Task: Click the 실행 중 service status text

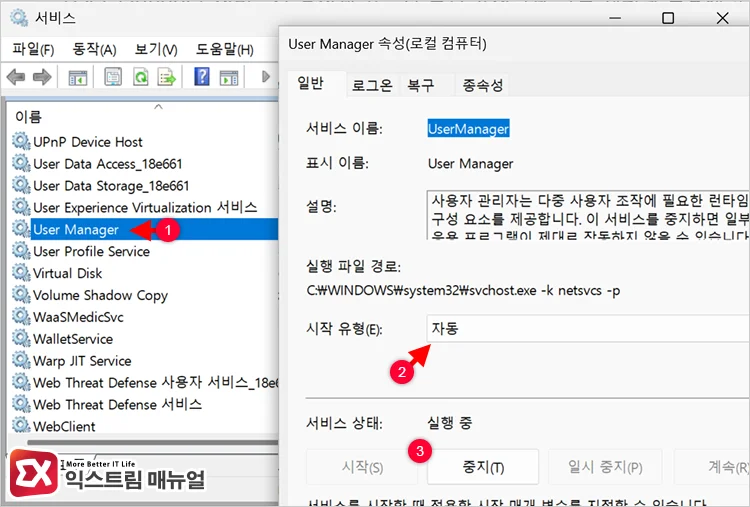Action: pyautogui.click(x=449, y=422)
